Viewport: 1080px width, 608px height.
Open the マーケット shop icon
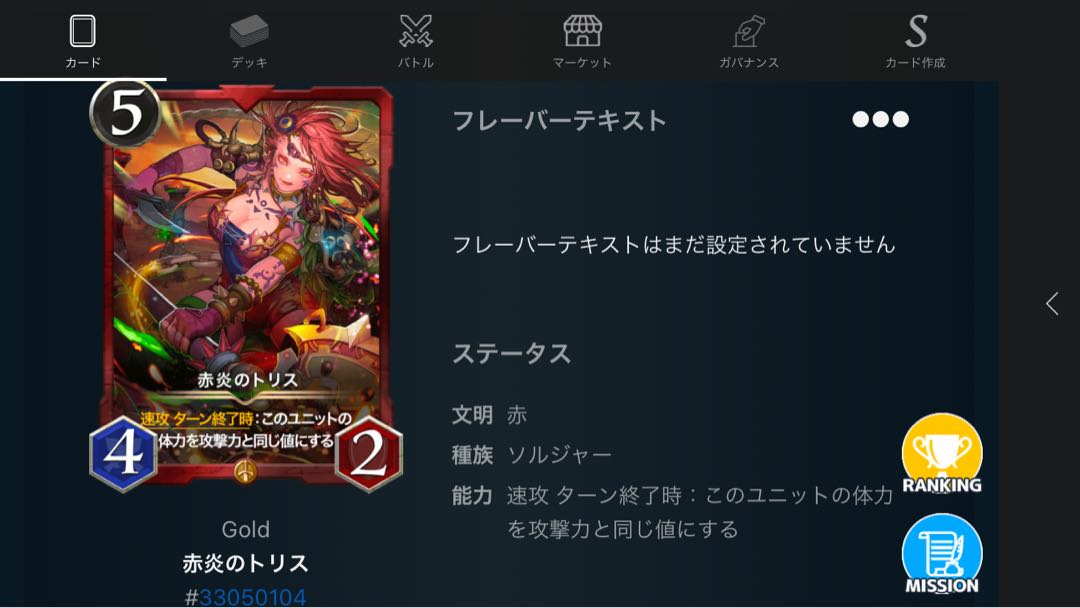(583, 31)
